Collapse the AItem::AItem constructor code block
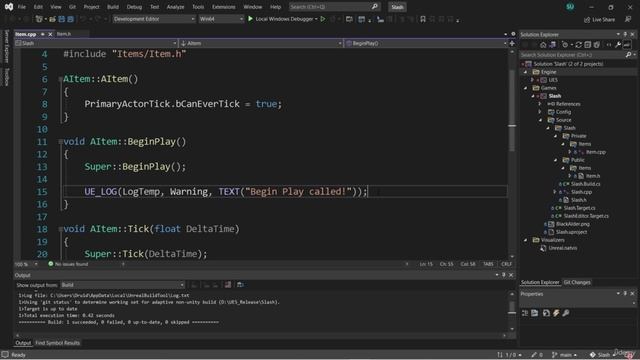Viewport: 640px width, 360px height. pyautogui.click(x=60, y=79)
